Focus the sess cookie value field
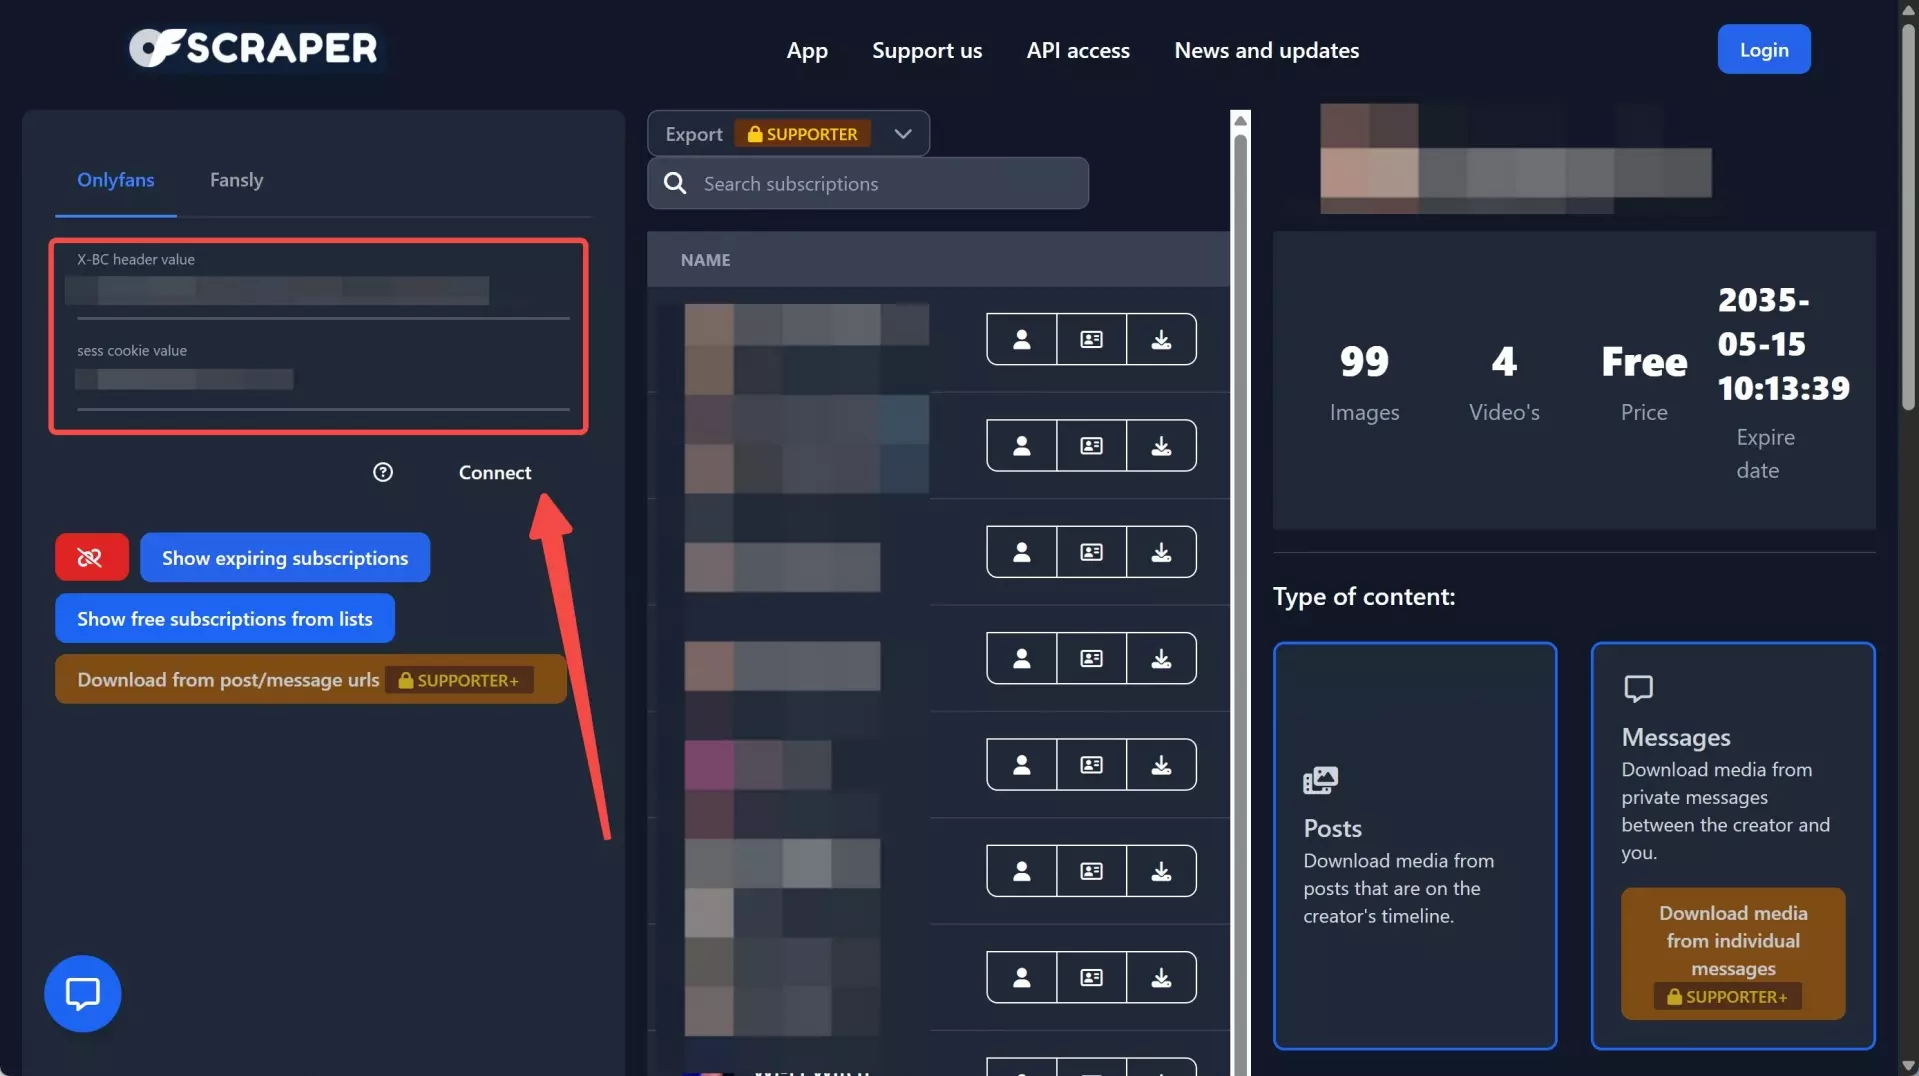This screenshot has width=1919, height=1076. 323,380
